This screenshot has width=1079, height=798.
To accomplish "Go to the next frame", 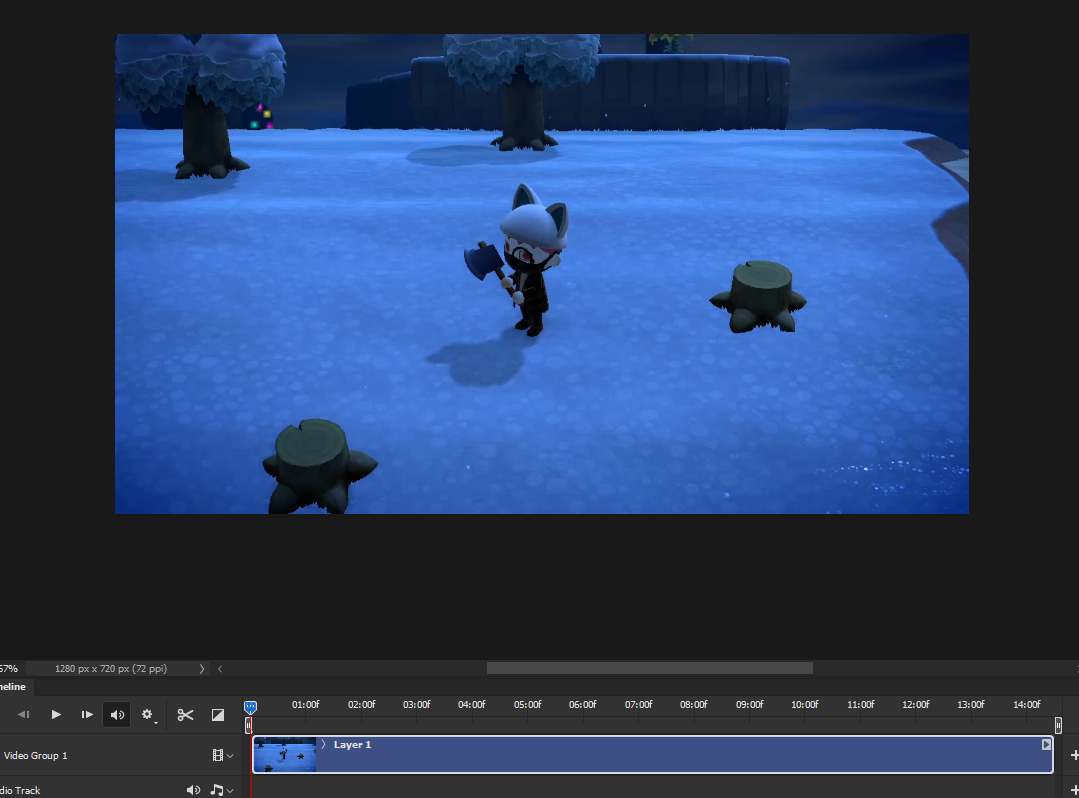I will pyautogui.click(x=87, y=715).
